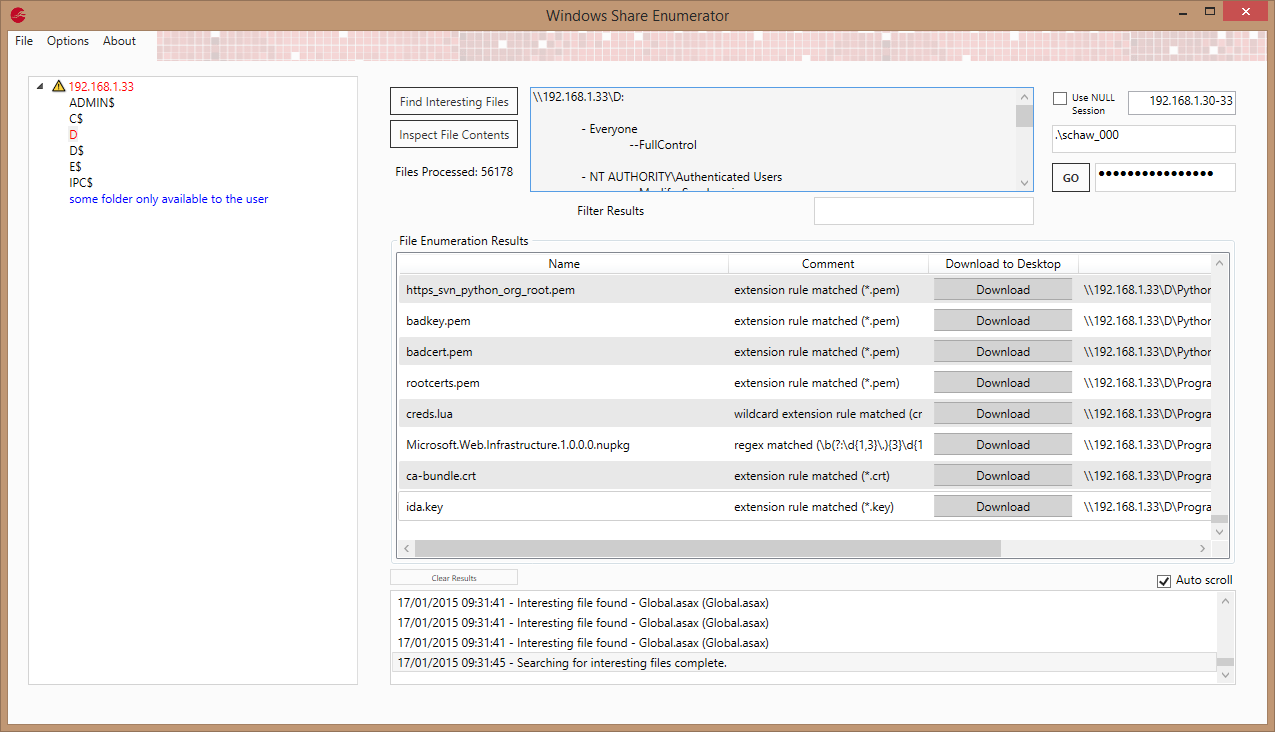Click the horizontal scrollbar below the results table
1275x732 pixels.
click(700, 548)
